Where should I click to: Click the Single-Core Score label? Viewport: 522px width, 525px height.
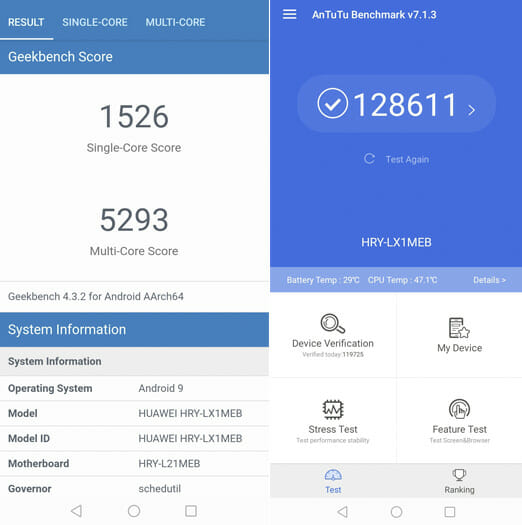click(x=134, y=148)
